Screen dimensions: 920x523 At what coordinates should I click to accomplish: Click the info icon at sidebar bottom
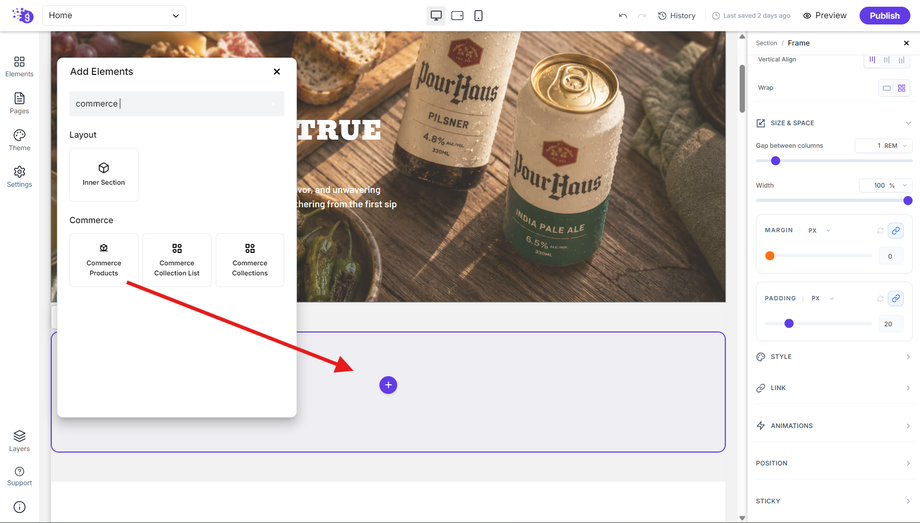coord(19,507)
